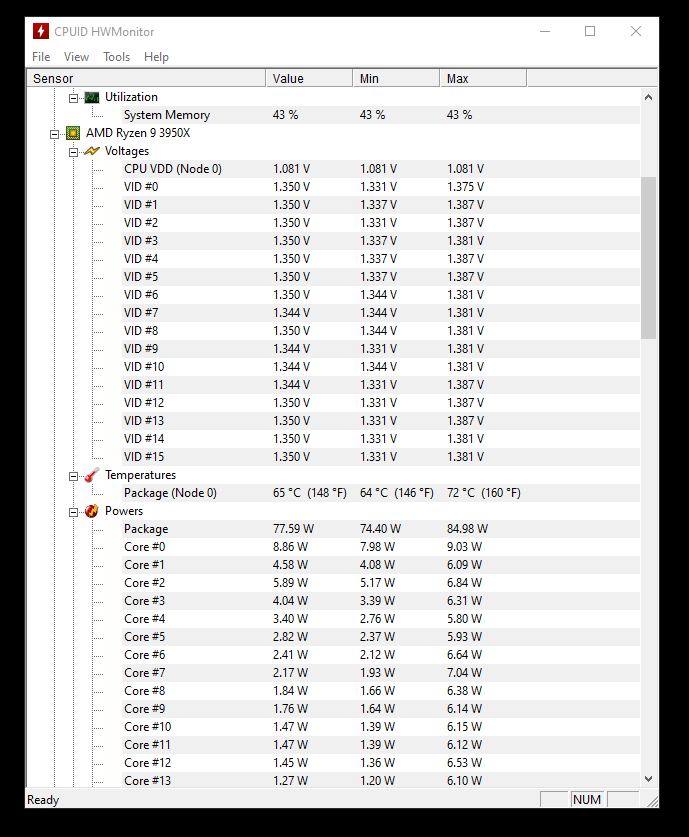Click the window resize grip corner
This screenshot has height=837, width=689.
[x=652, y=801]
